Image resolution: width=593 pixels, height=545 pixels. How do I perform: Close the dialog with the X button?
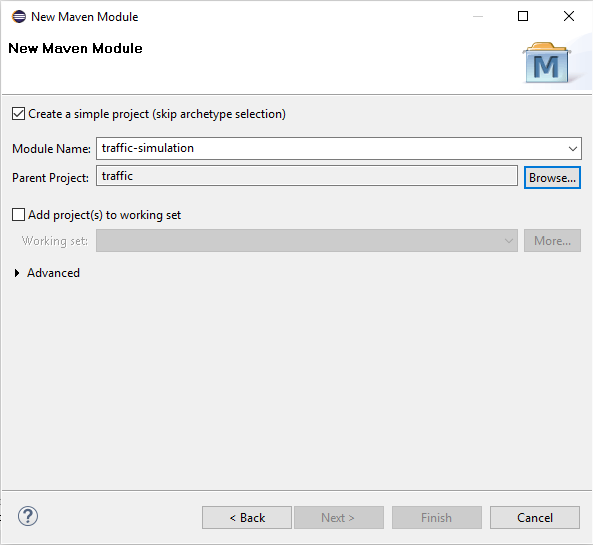569,16
